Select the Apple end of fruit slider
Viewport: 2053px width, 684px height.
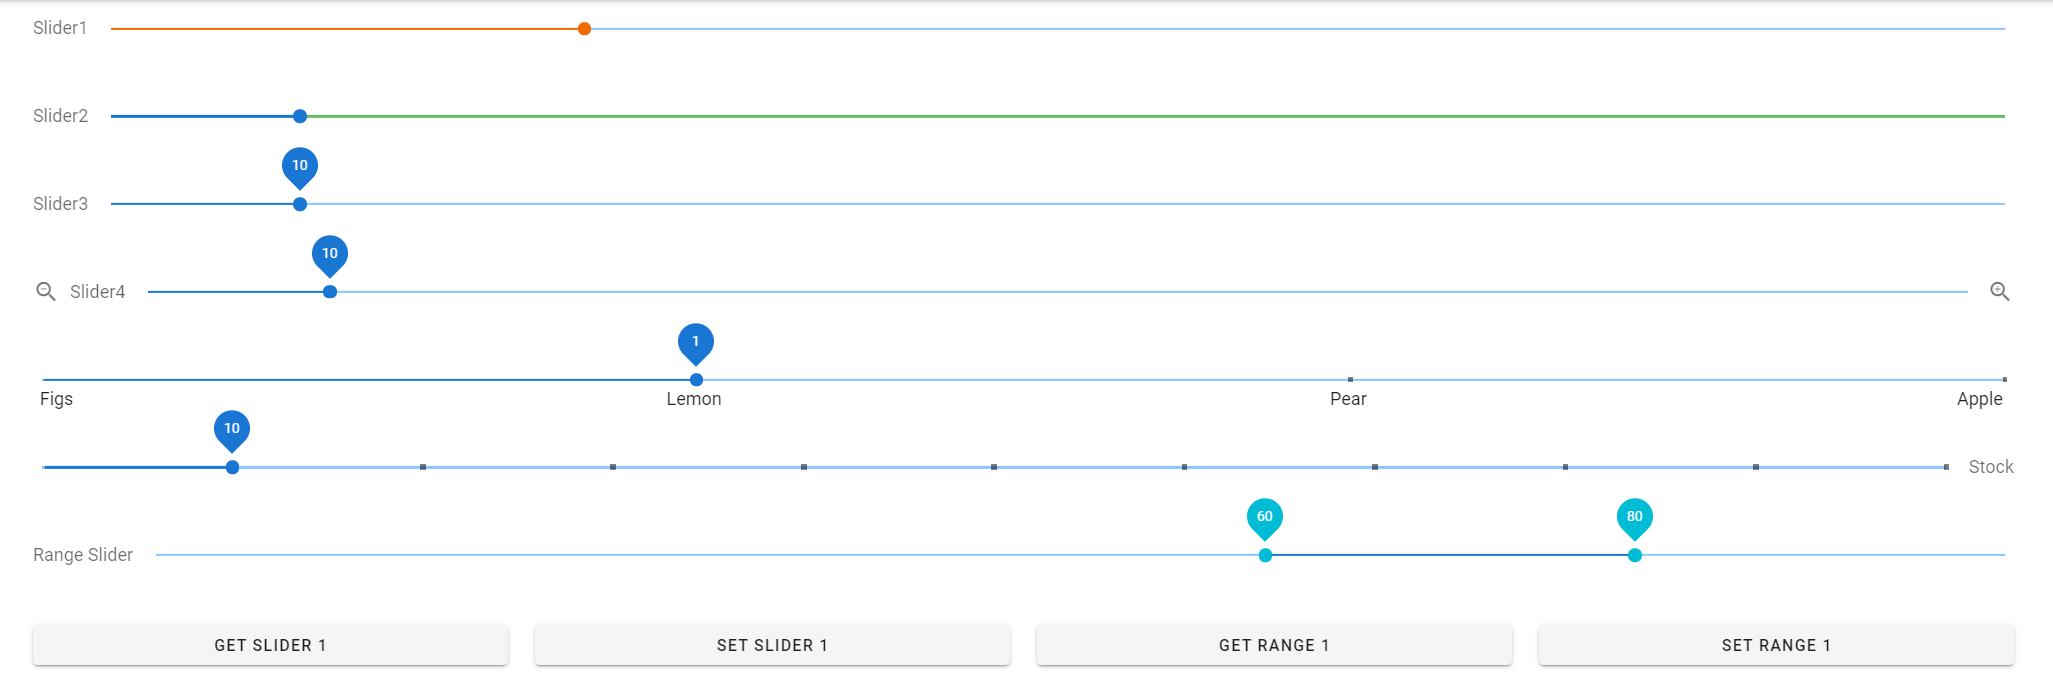[x=2004, y=380]
